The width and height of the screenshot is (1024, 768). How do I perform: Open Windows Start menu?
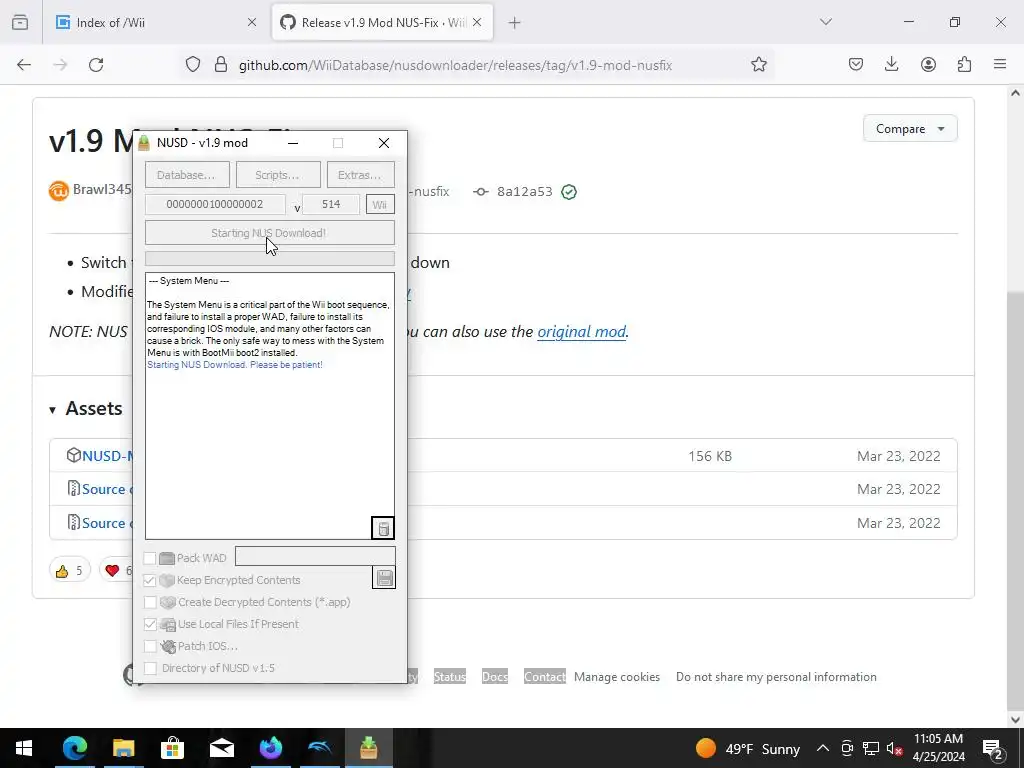click(24, 748)
